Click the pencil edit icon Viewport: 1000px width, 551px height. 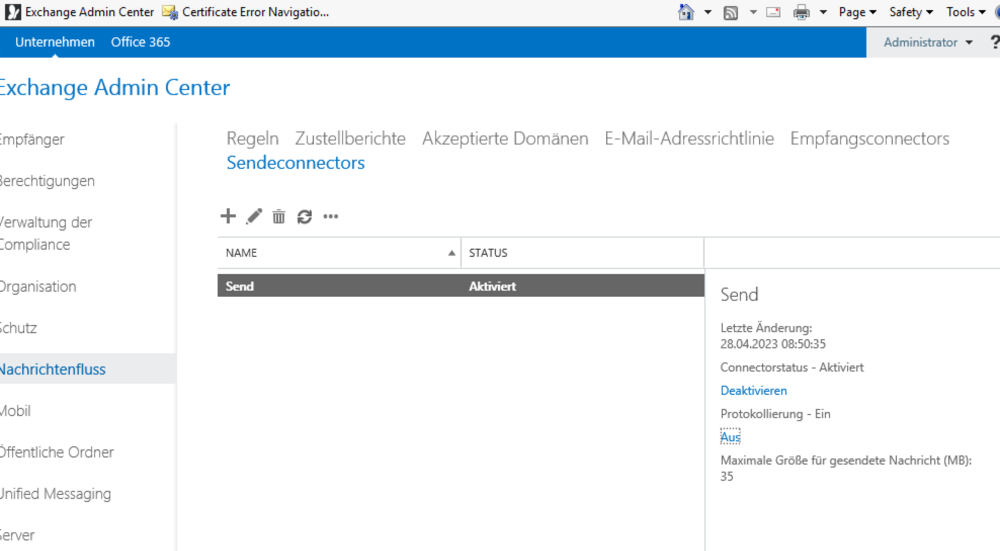[x=254, y=216]
